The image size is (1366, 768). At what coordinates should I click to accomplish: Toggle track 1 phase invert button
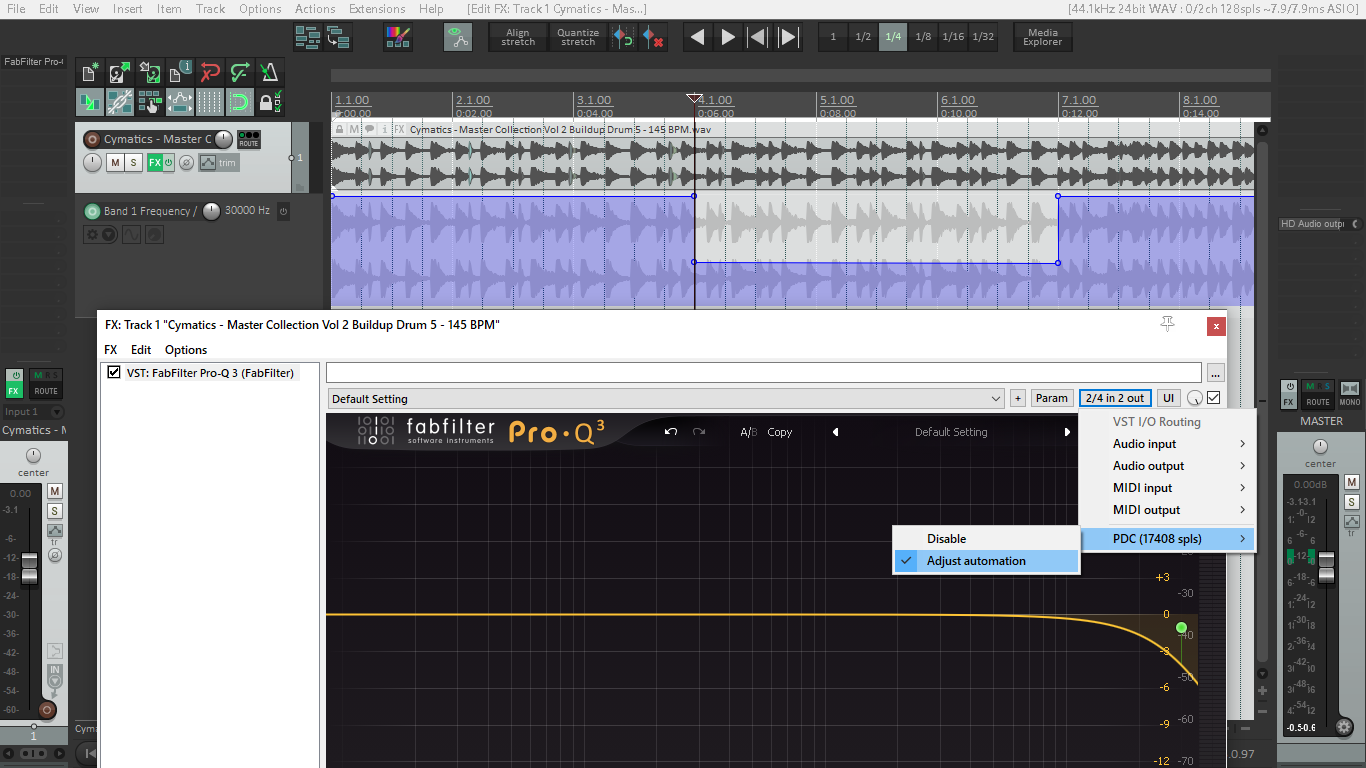[x=186, y=163]
